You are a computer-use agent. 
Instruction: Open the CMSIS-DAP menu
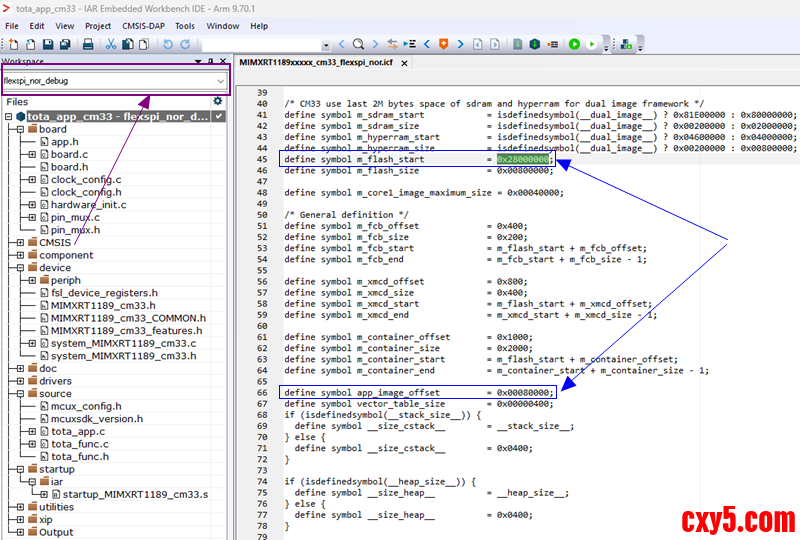(x=142, y=25)
